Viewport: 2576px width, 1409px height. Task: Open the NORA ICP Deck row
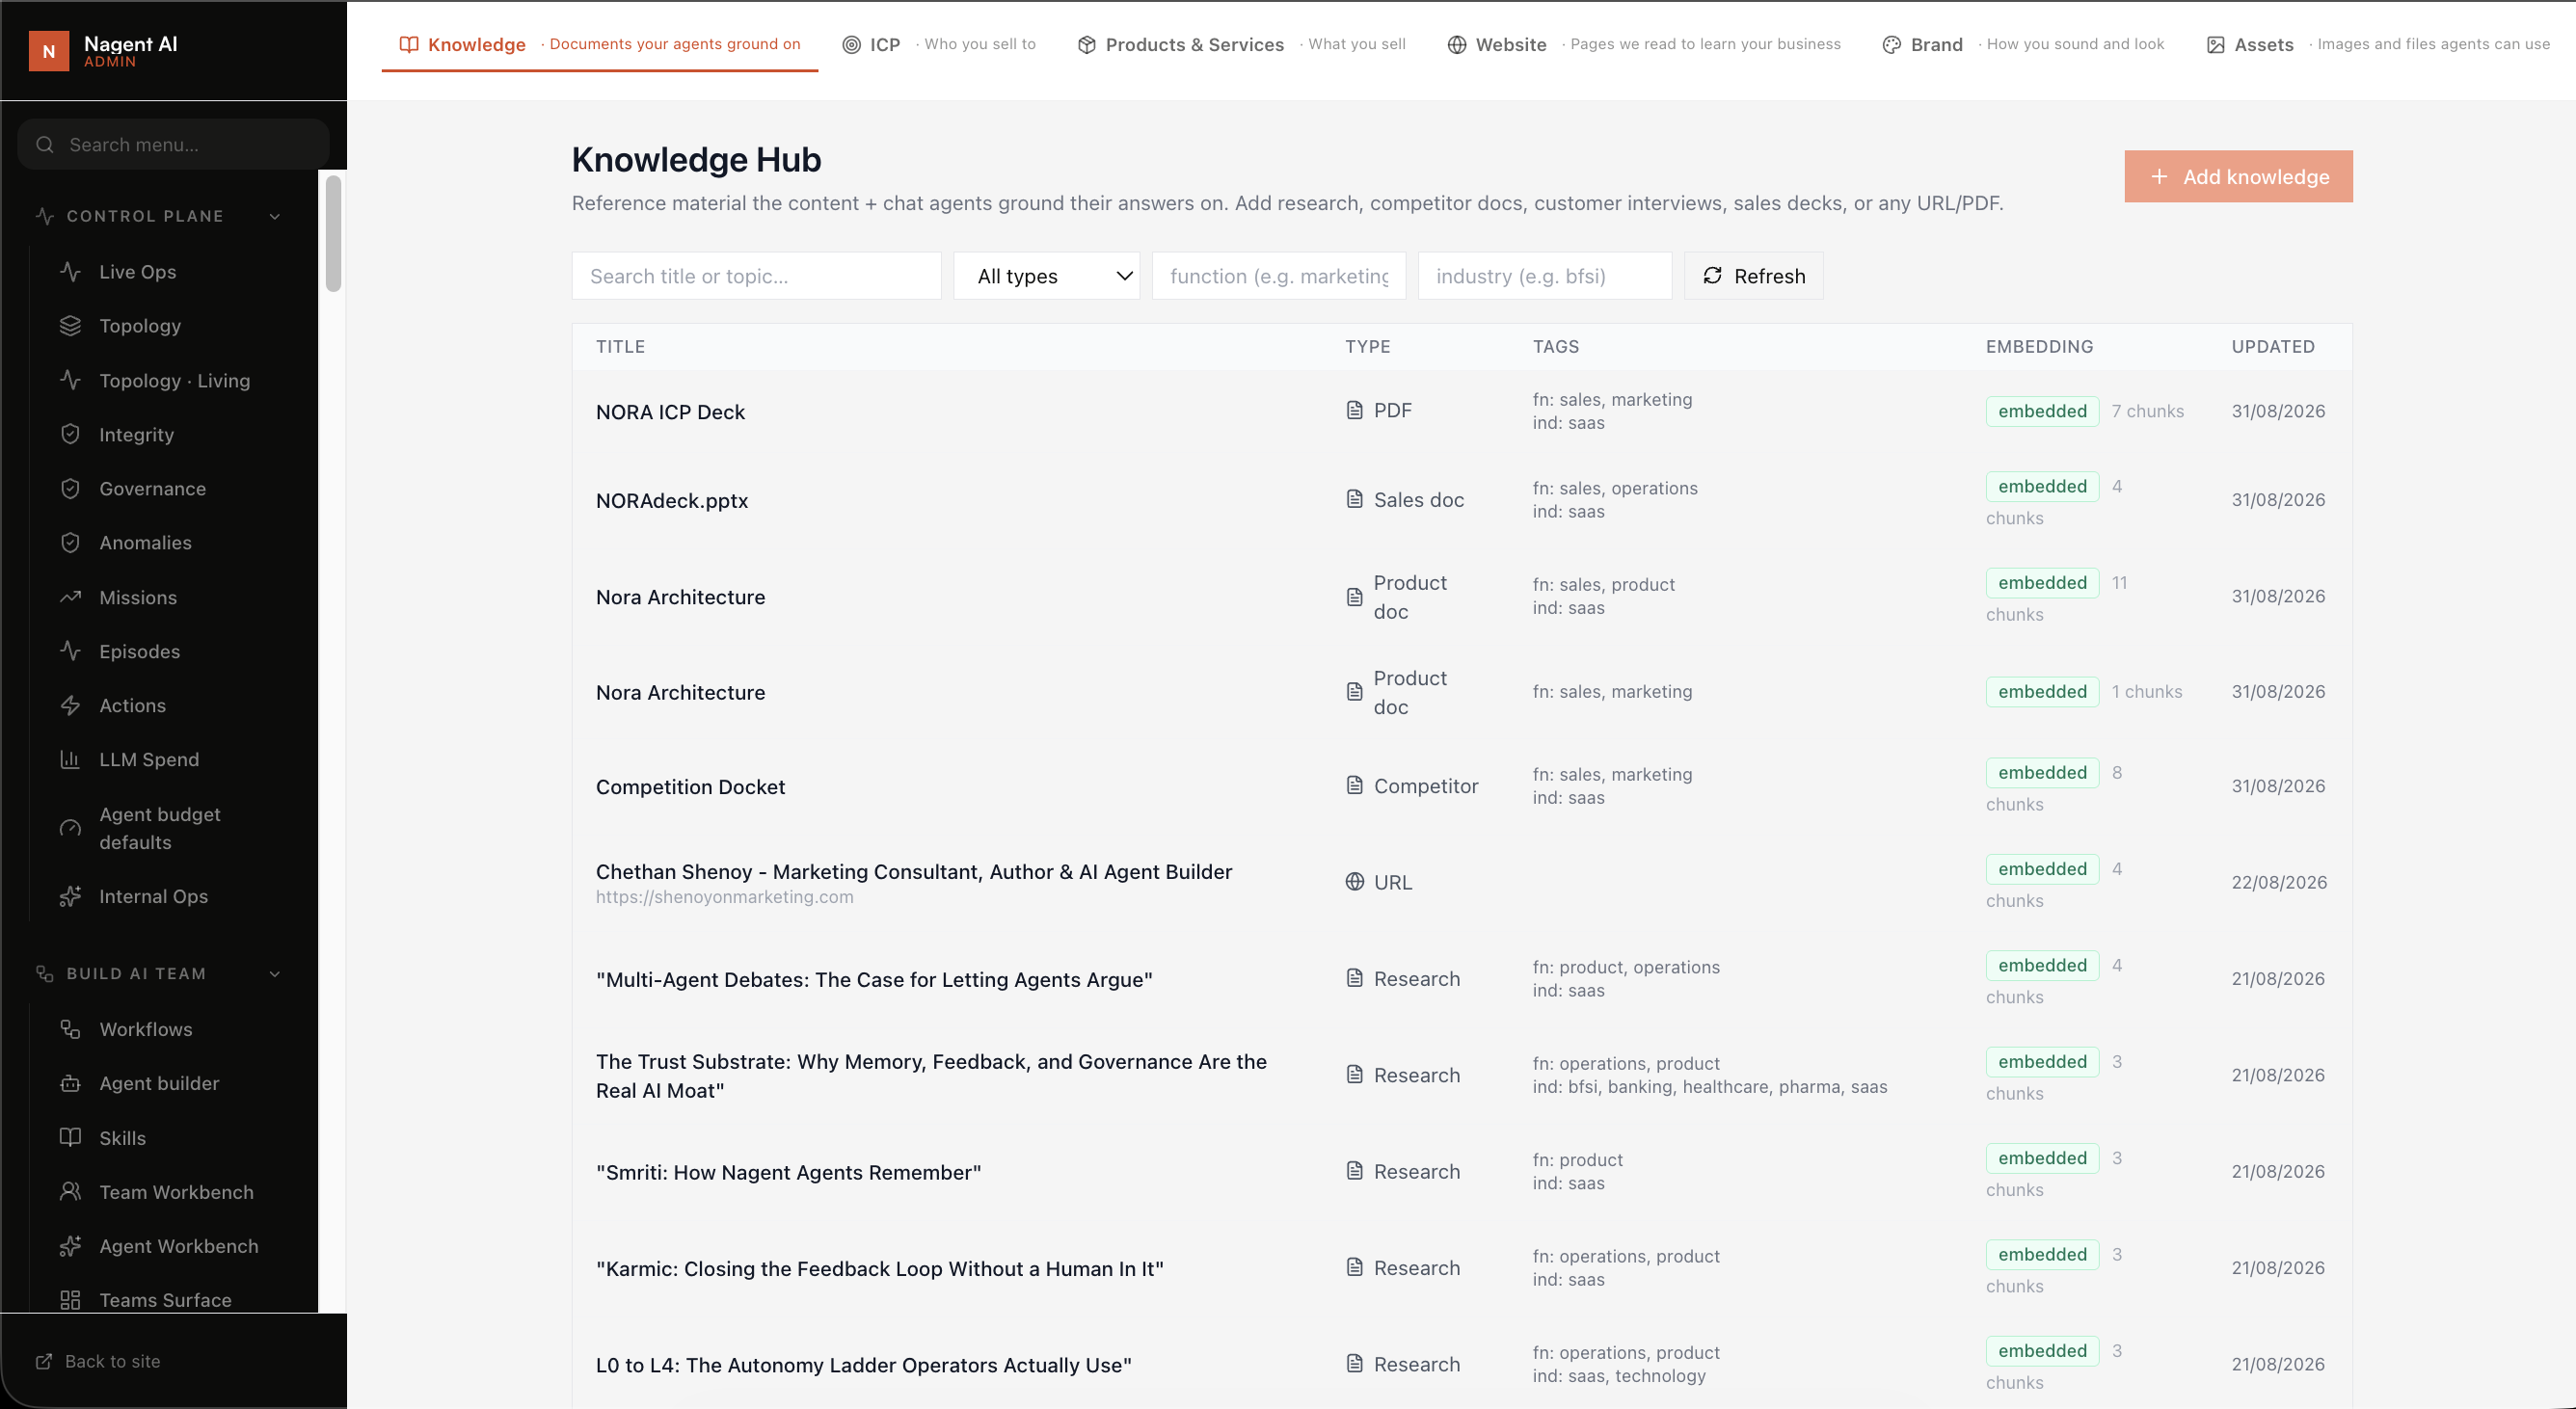point(1461,411)
